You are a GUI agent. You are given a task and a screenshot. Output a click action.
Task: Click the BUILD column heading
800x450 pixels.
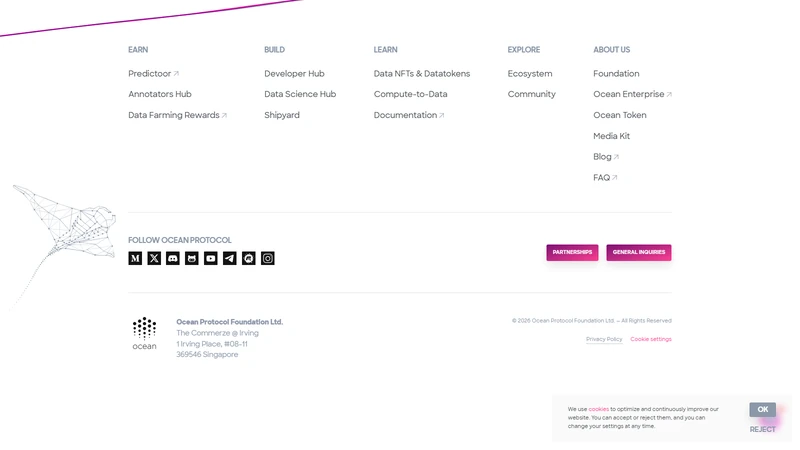click(274, 49)
